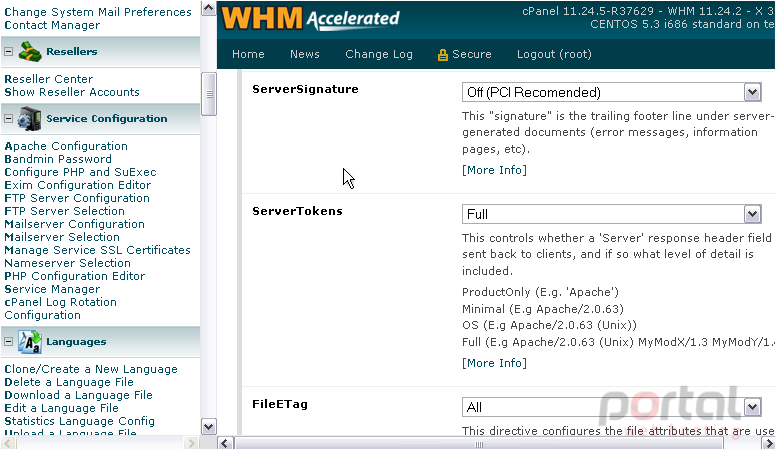Open Statistics Language Config
Image resolution: width=776 pixels, height=450 pixels.
[x=79, y=421]
